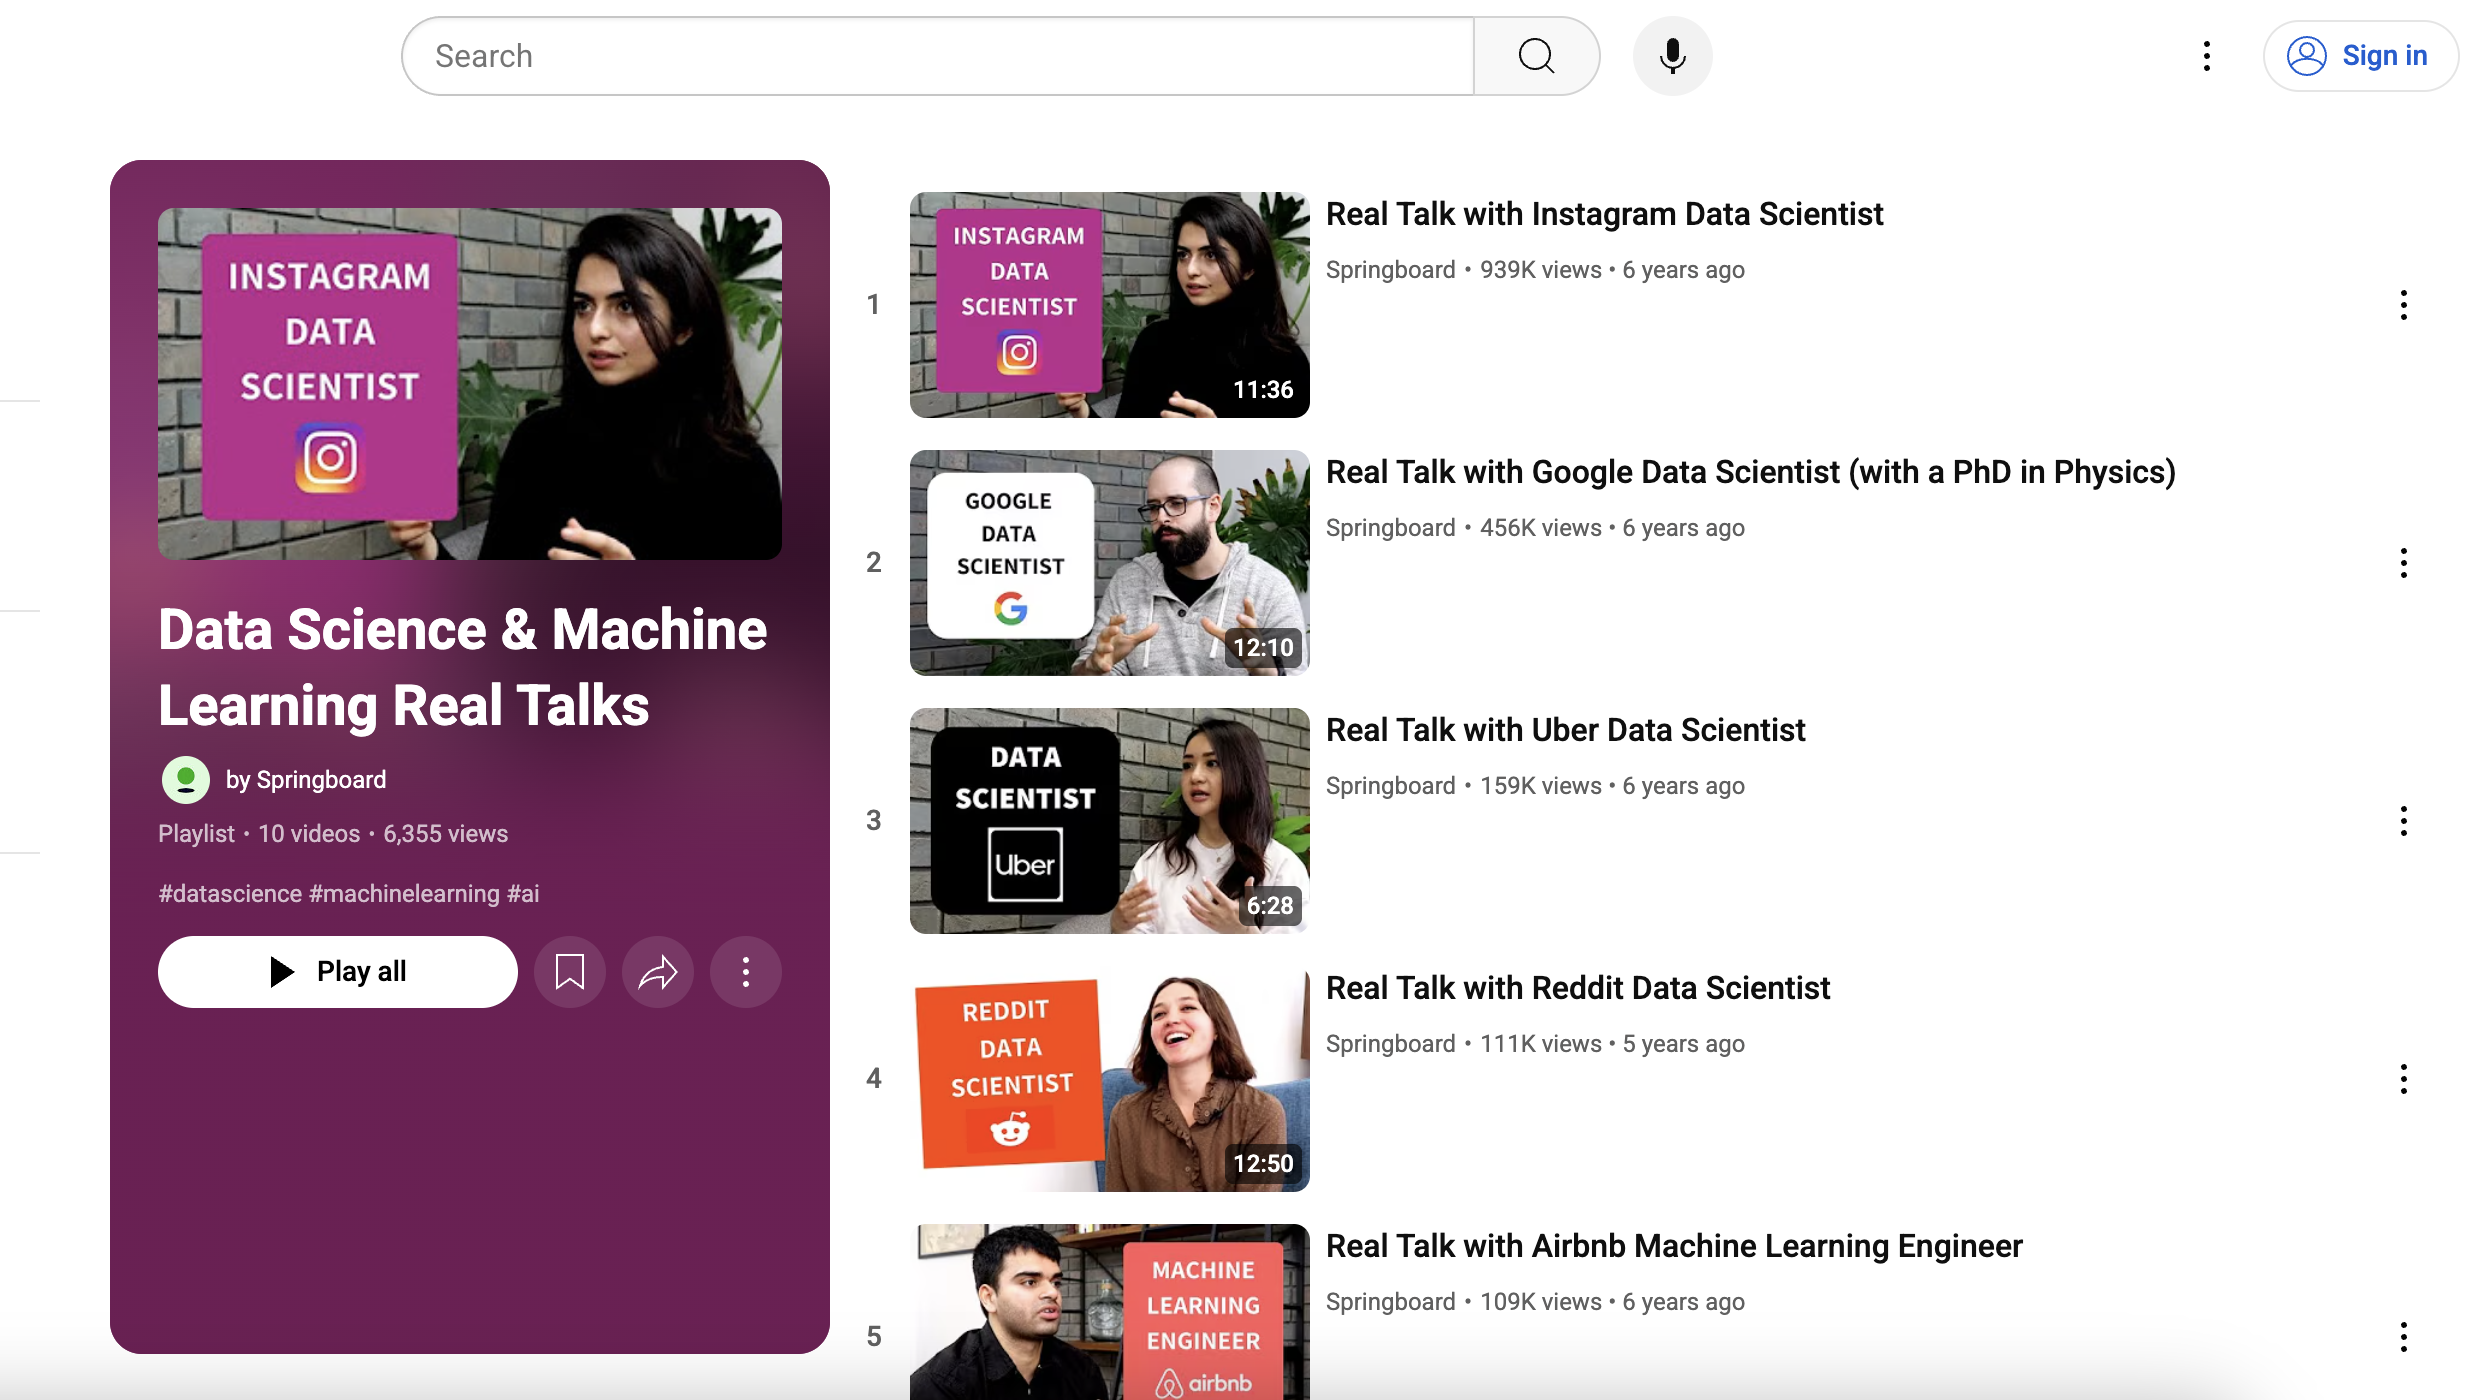
Task: Open action menu for Instagram Data Scientist video
Action: (2403, 305)
